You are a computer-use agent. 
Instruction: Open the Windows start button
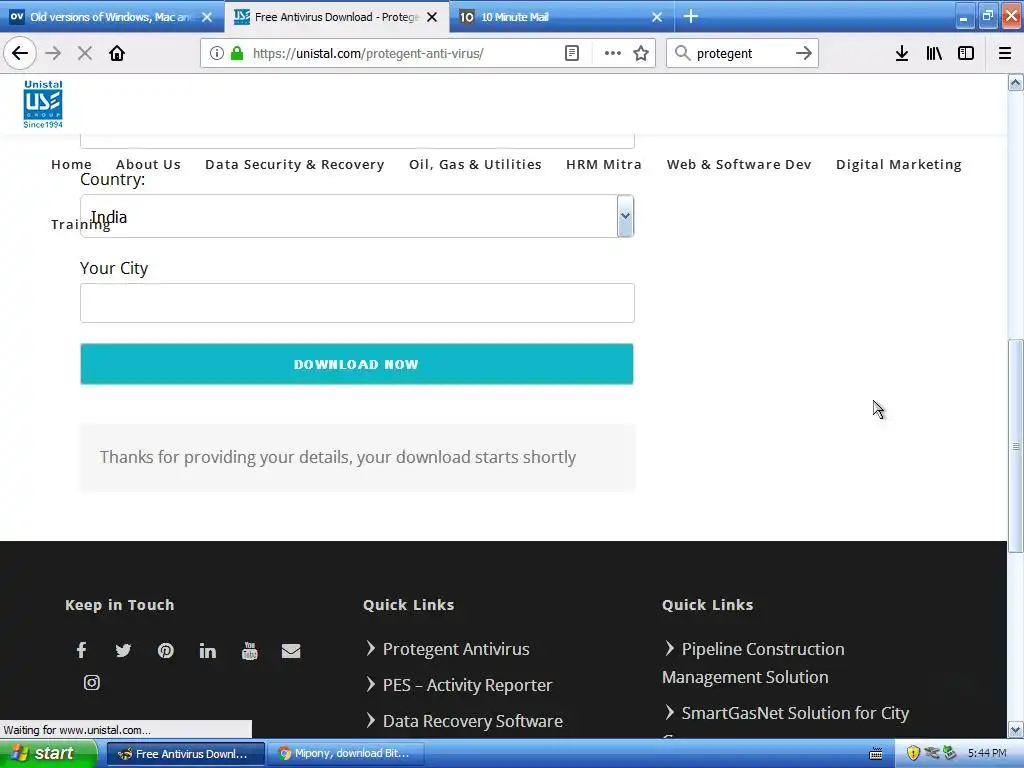point(48,753)
